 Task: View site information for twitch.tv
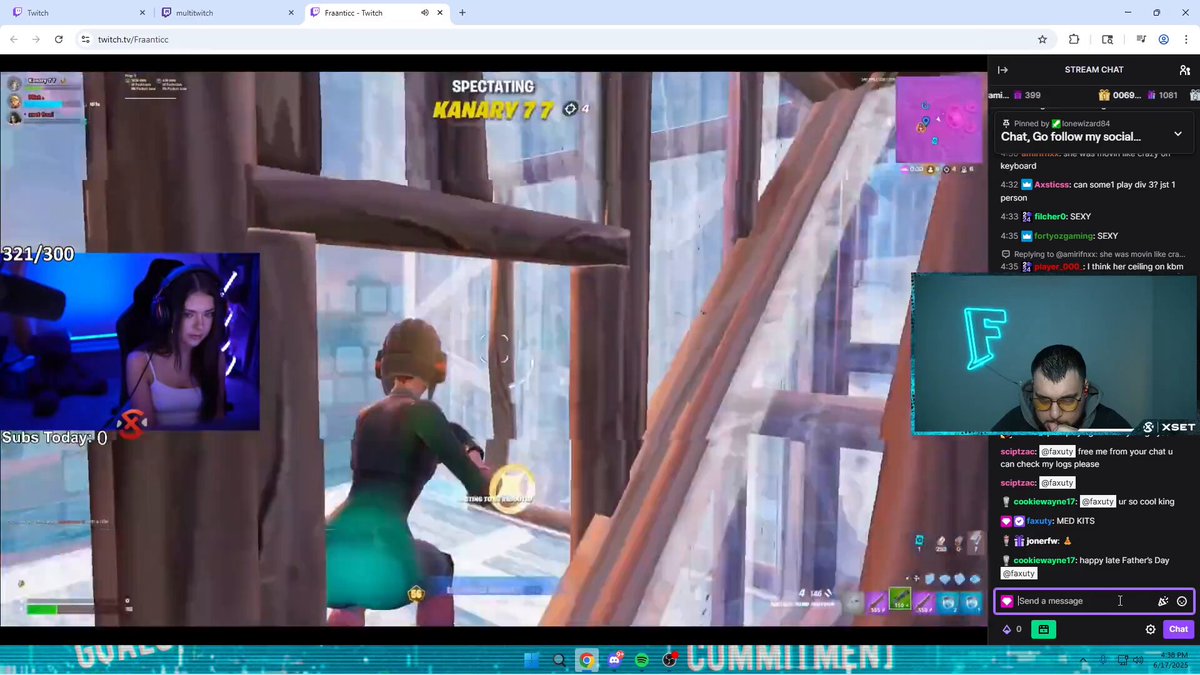pos(85,39)
